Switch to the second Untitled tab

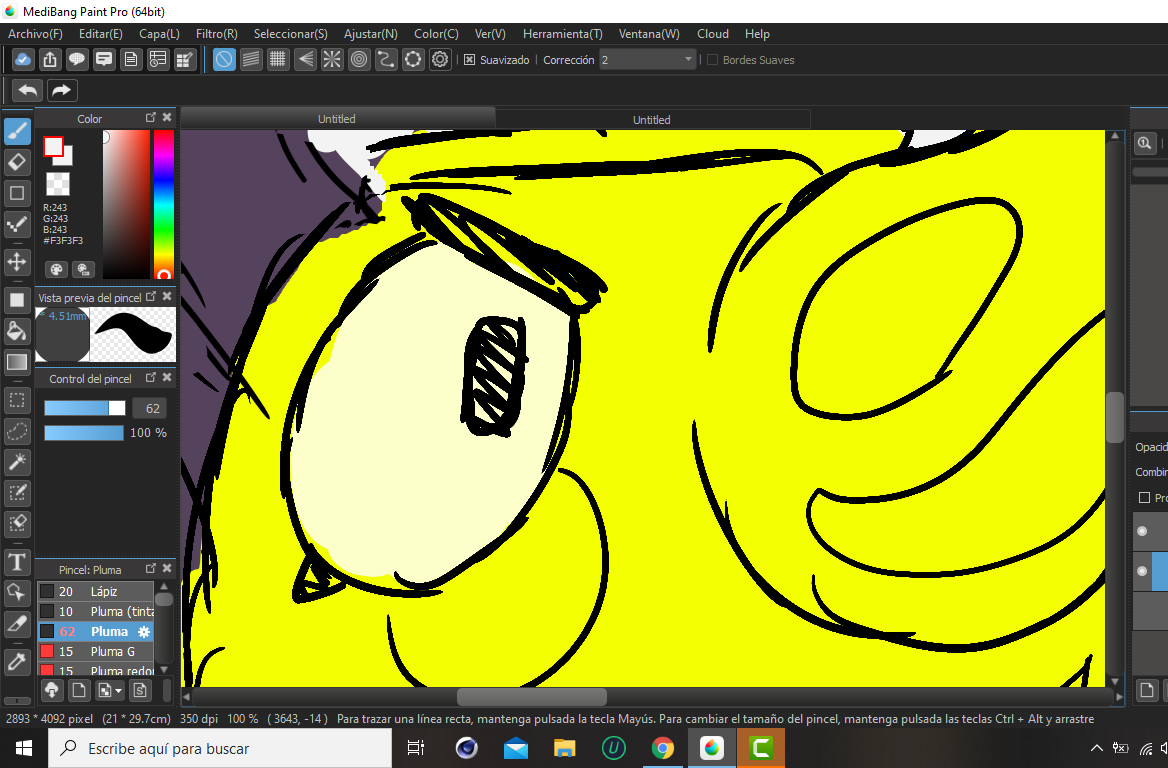(652, 119)
